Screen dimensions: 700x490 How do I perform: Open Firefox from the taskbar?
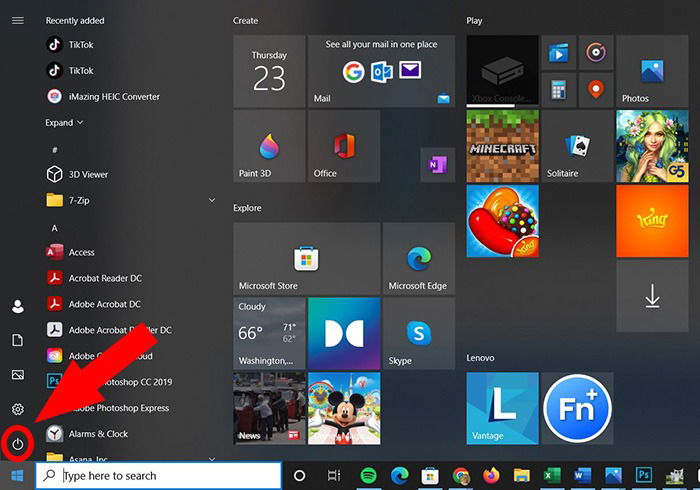coord(492,476)
